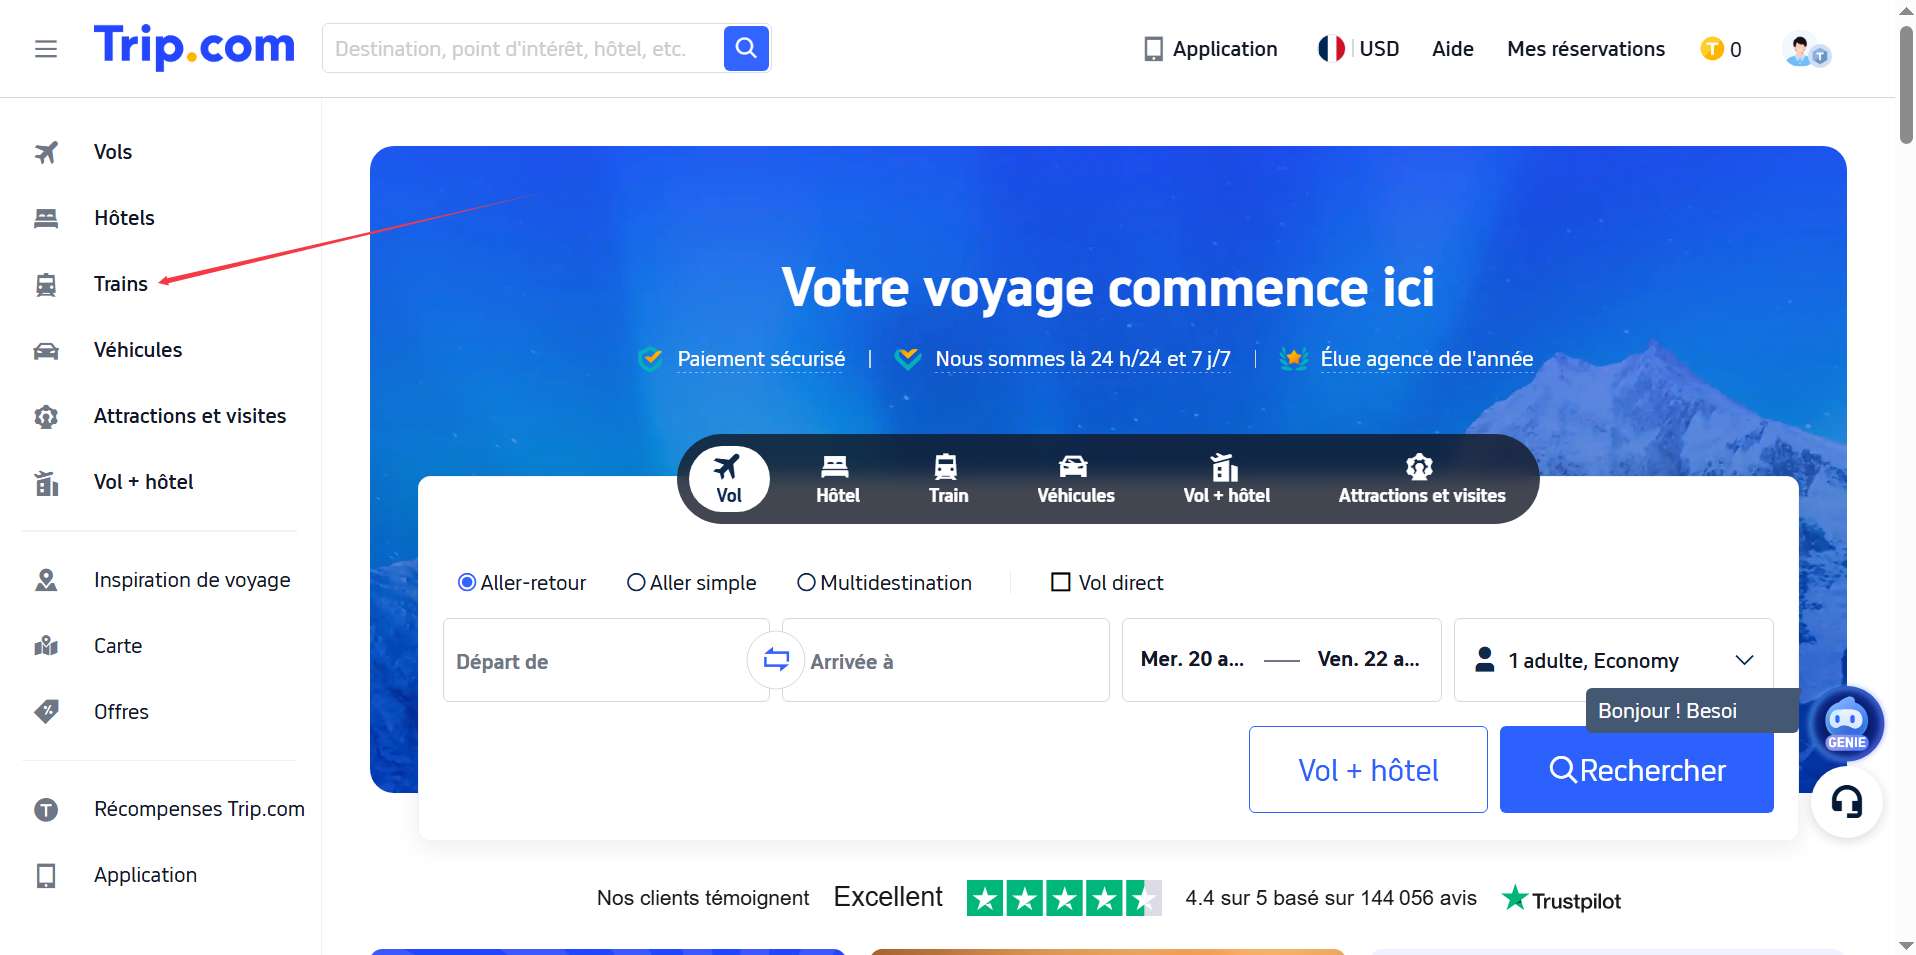1916x955 pixels.
Task: Click the scrollbar down arrow
Action: pyautogui.click(x=1906, y=945)
